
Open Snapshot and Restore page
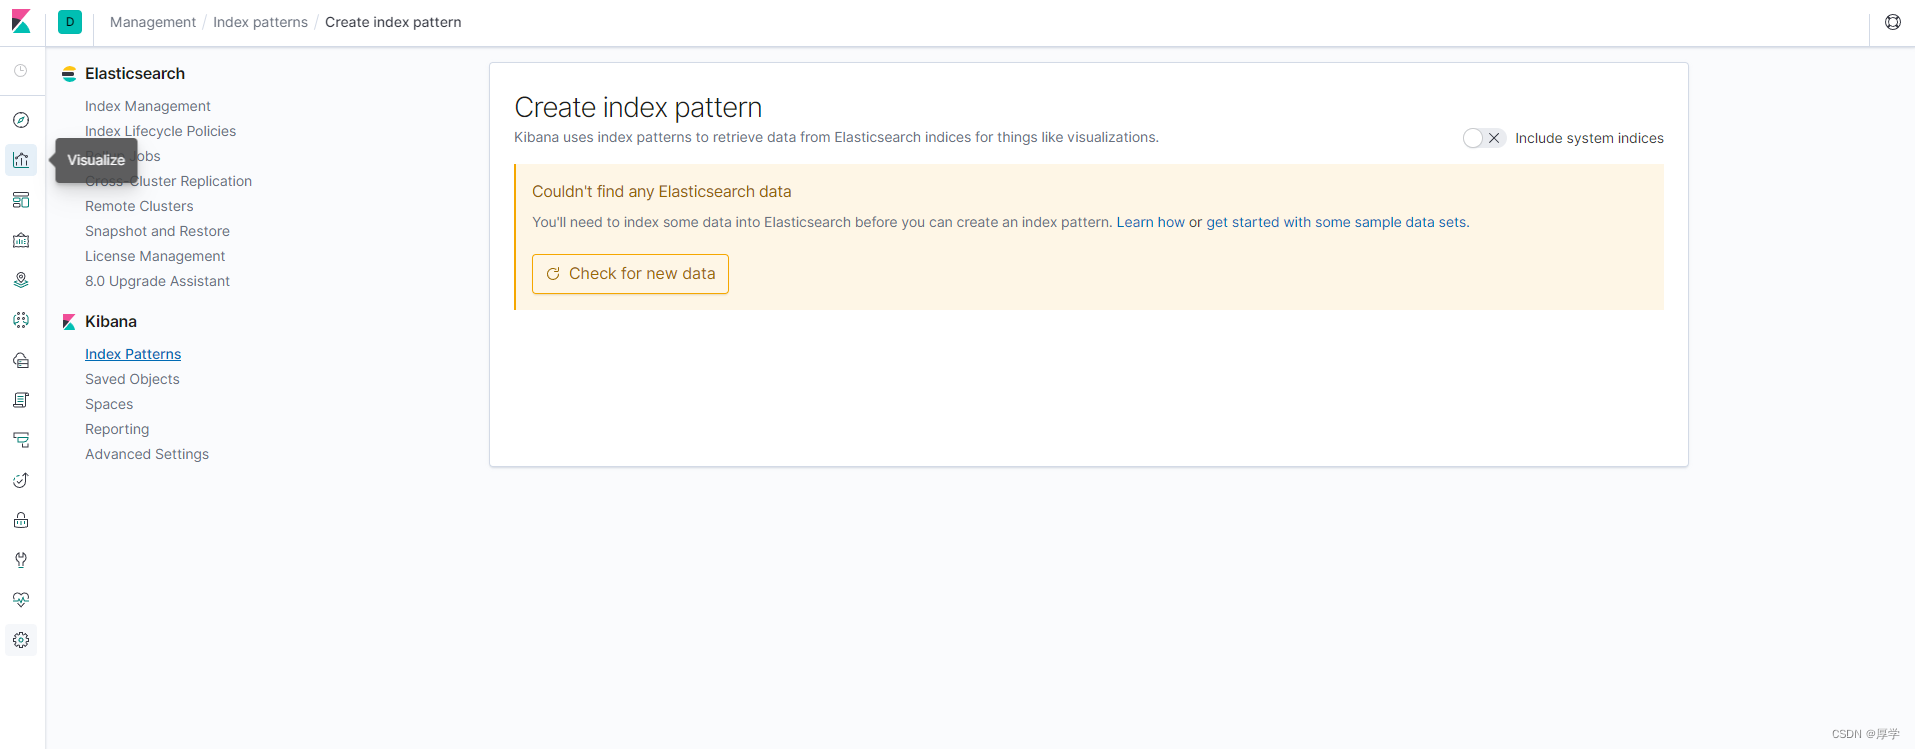coord(157,231)
